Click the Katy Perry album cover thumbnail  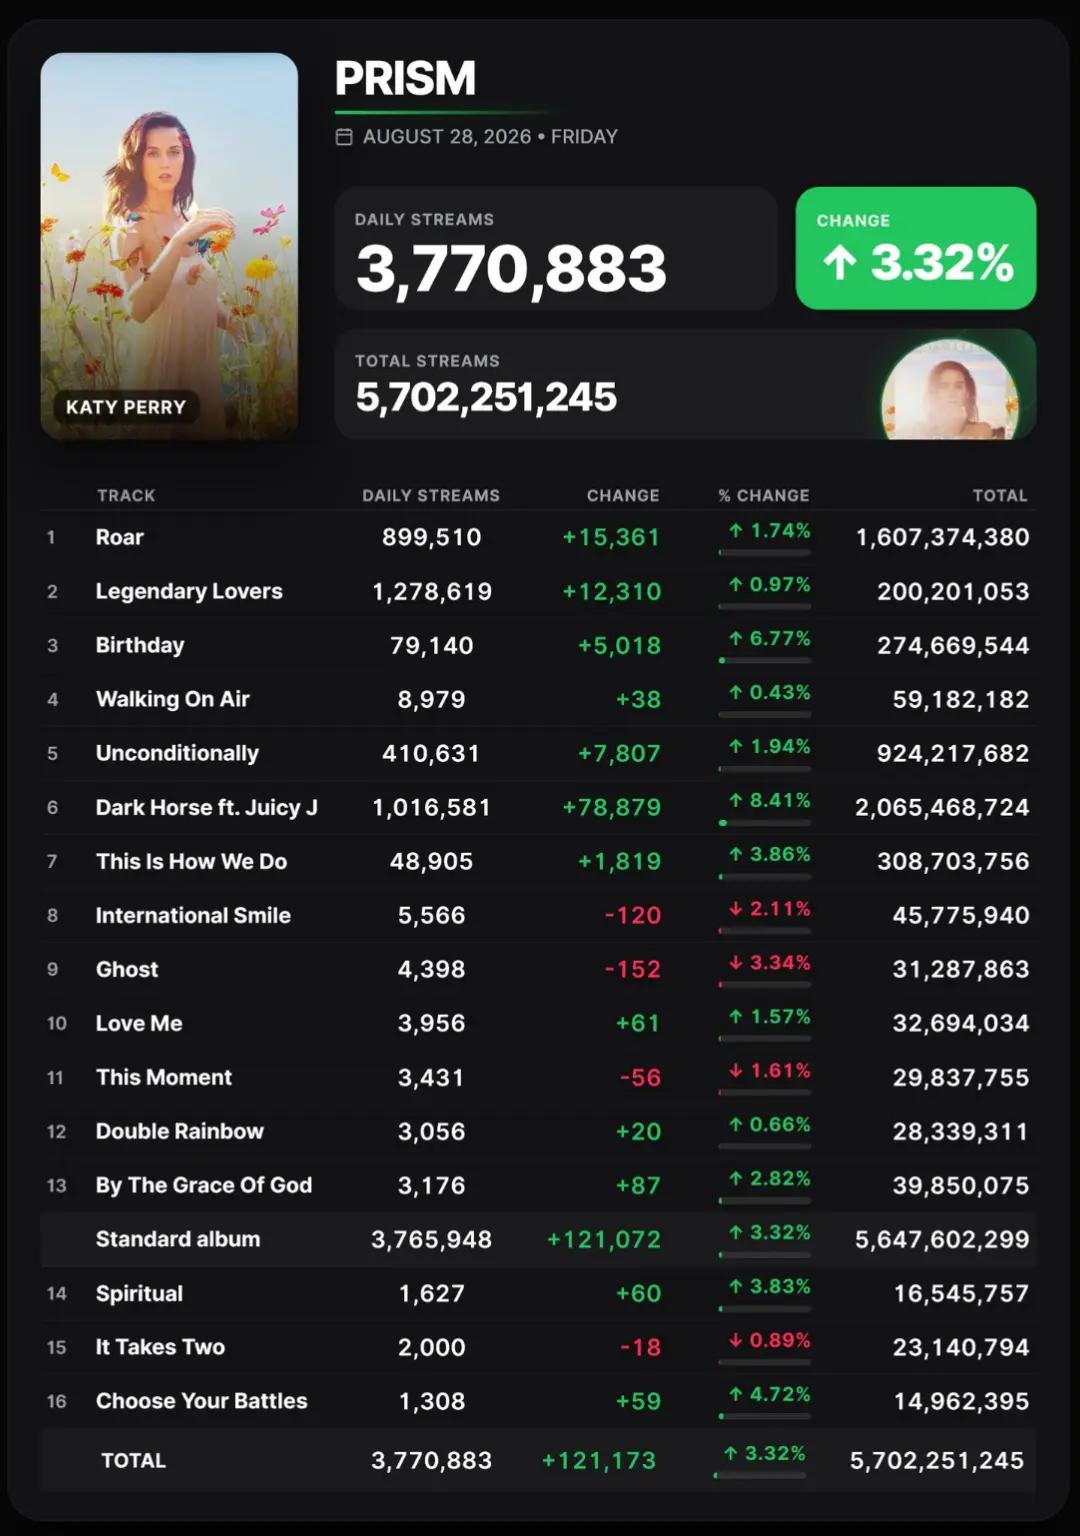point(169,246)
